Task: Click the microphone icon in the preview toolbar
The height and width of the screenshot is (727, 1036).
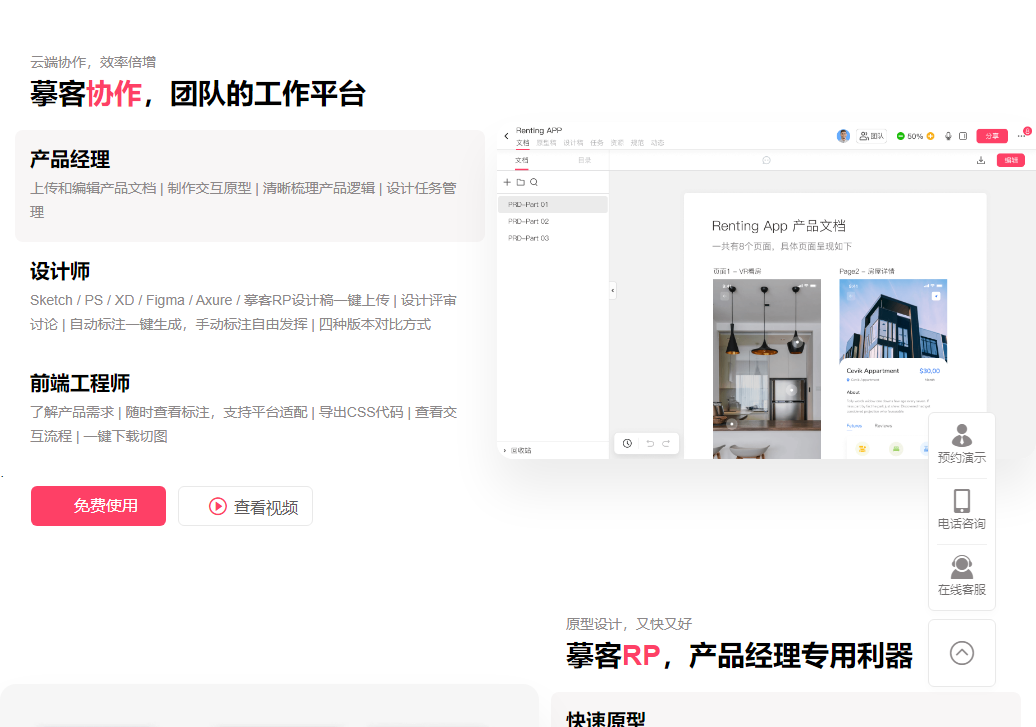Action: click(948, 136)
